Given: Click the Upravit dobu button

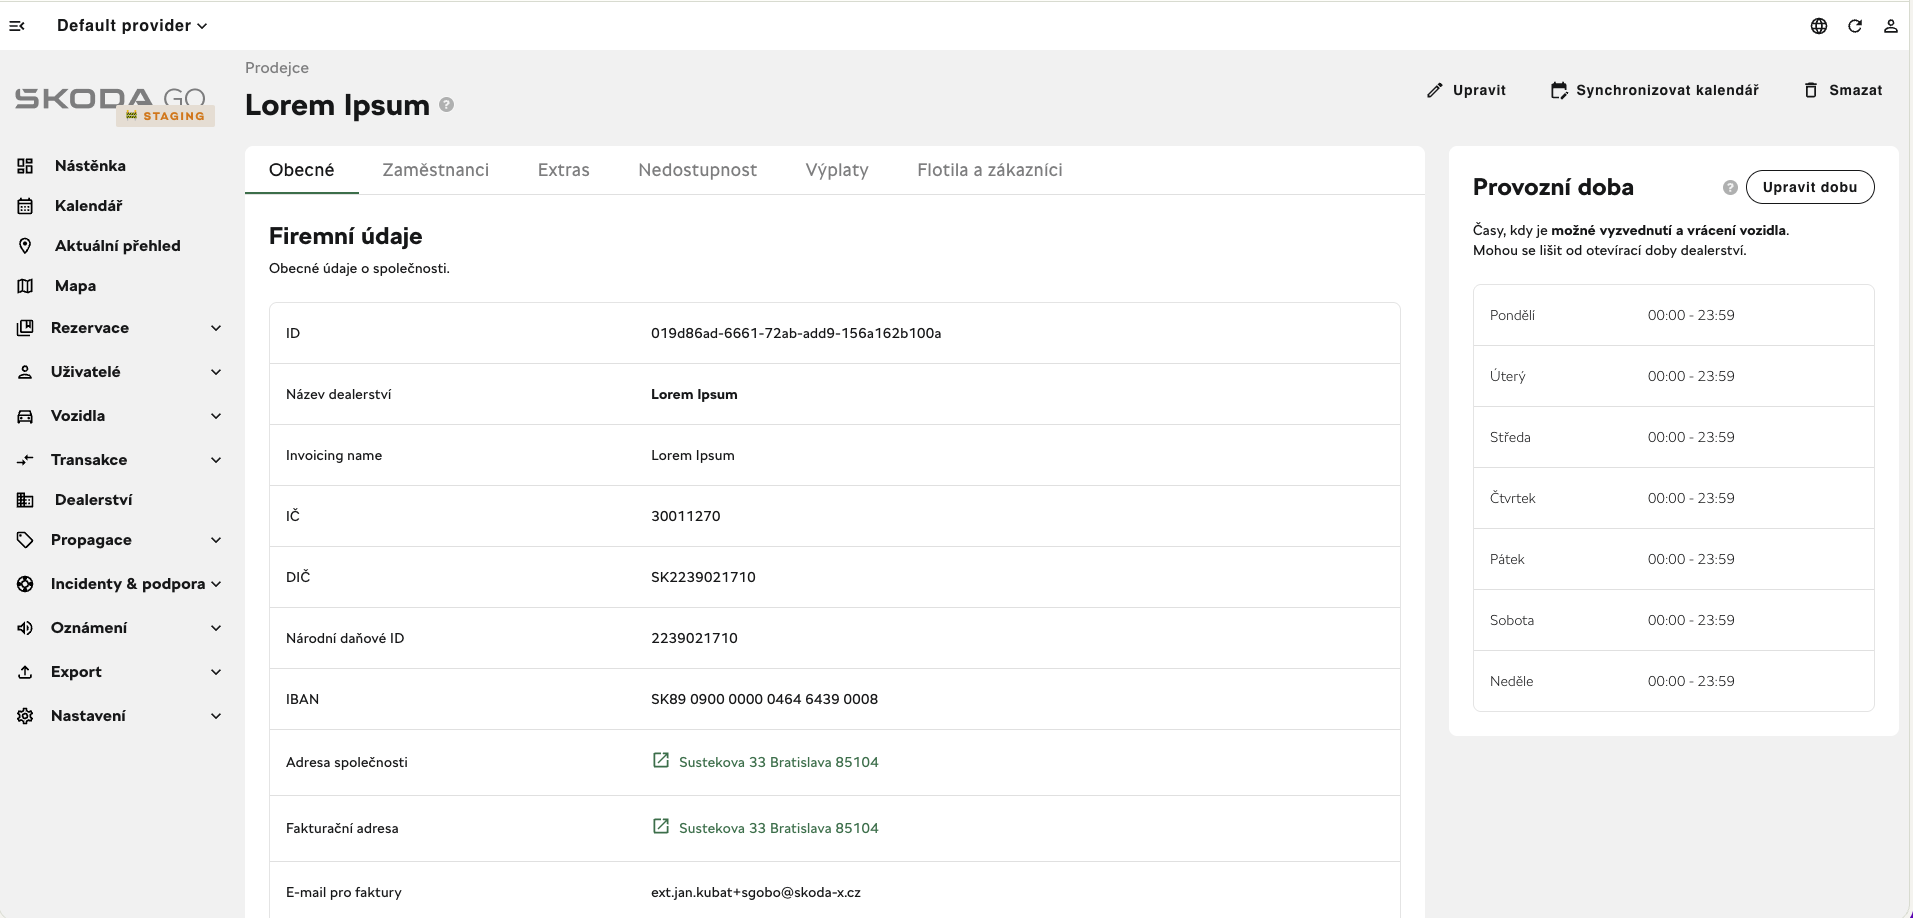Looking at the screenshot, I should (x=1810, y=187).
